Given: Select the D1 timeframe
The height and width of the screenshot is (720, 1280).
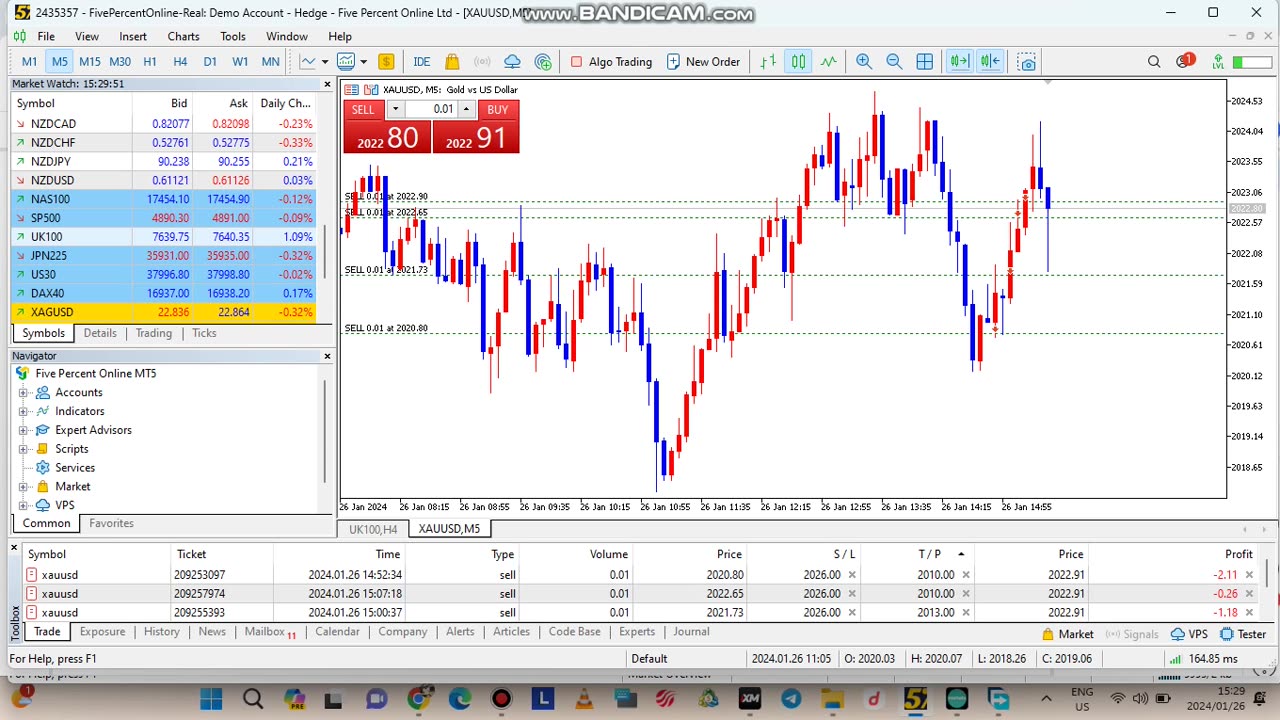Looking at the screenshot, I should (210, 62).
